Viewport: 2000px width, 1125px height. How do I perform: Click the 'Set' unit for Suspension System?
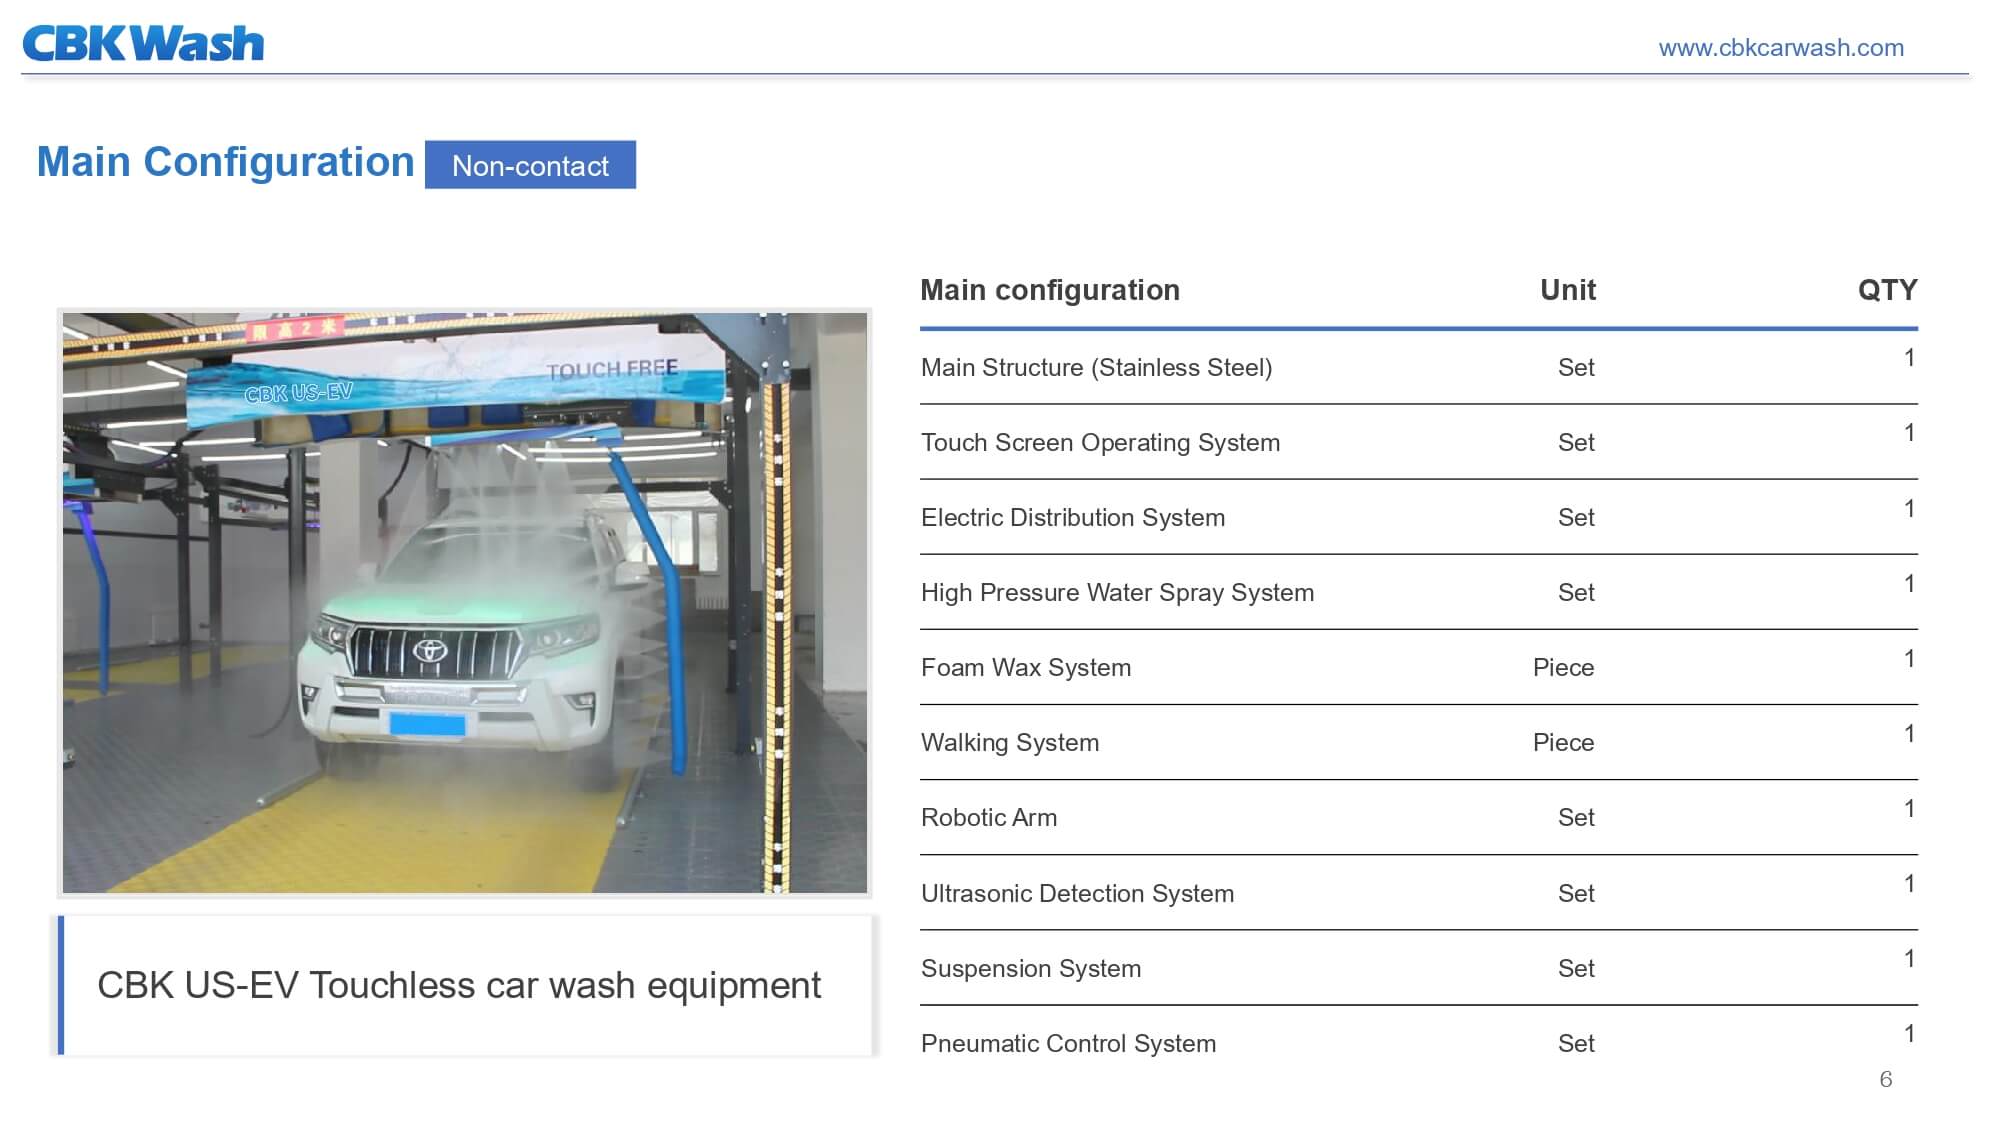[1576, 969]
